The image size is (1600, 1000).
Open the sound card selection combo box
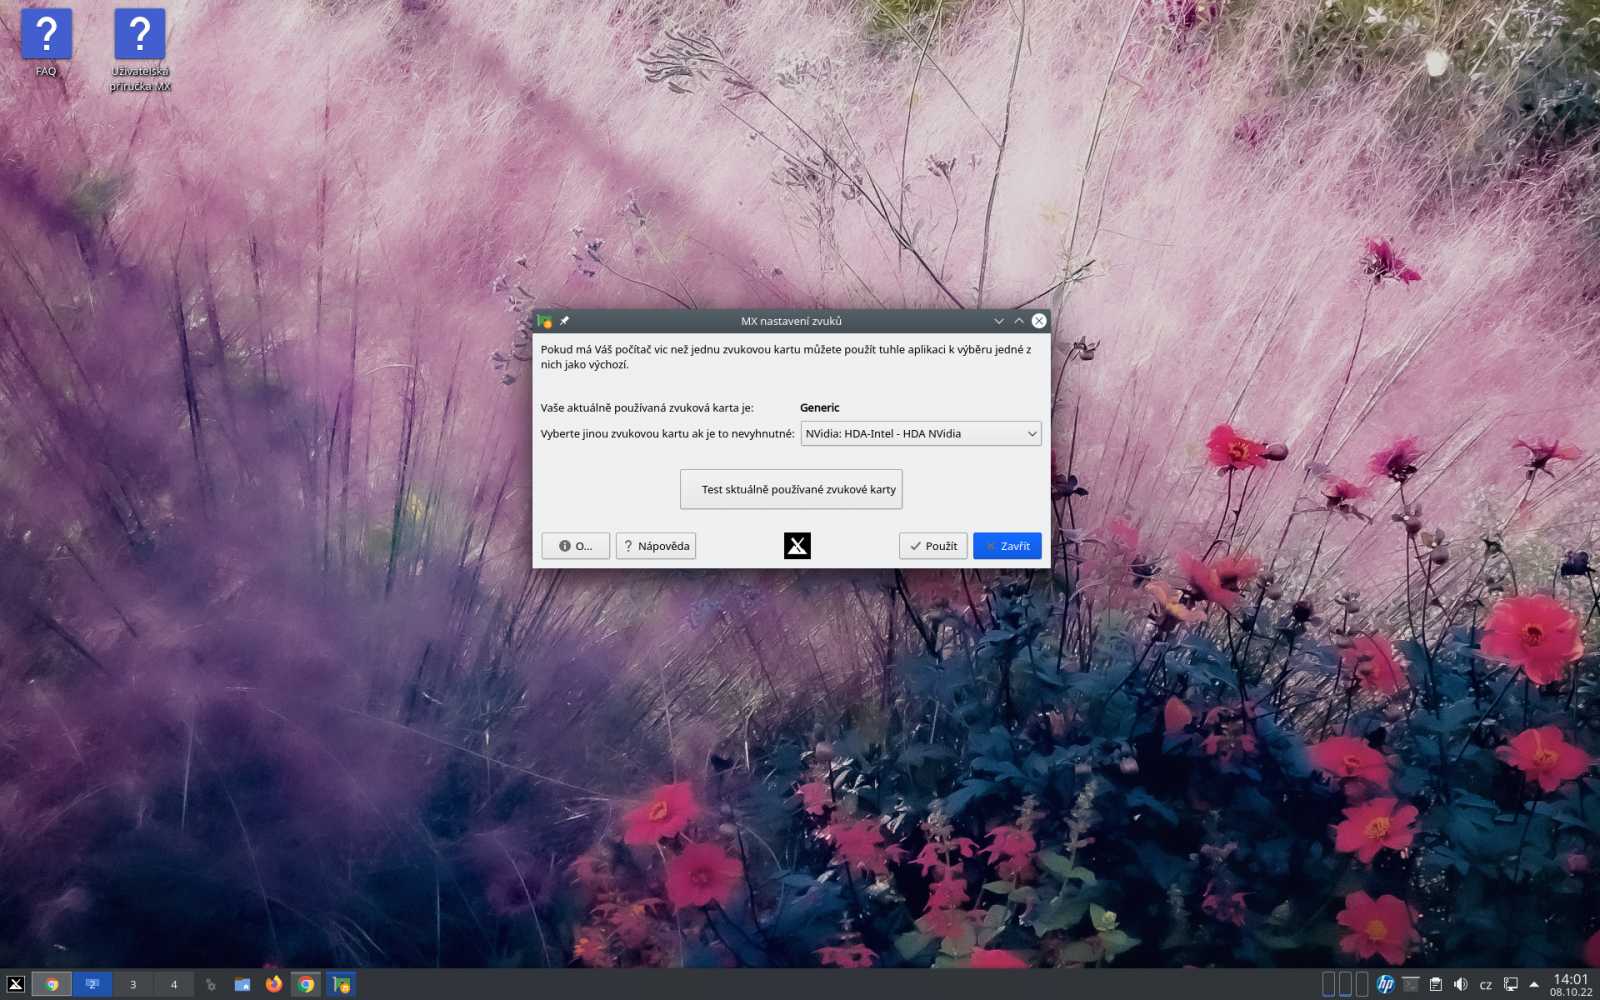(920, 433)
